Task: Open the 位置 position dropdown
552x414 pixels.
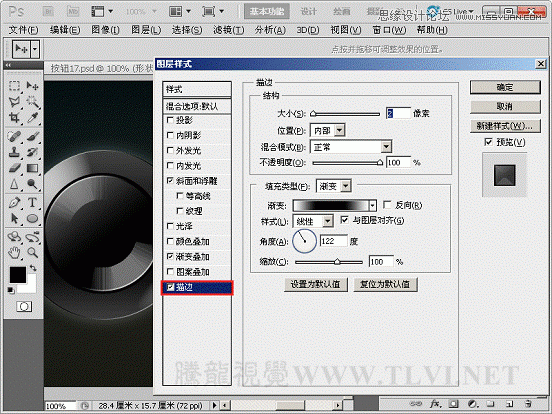Action: pyautogui.click(x=339, y=130)
